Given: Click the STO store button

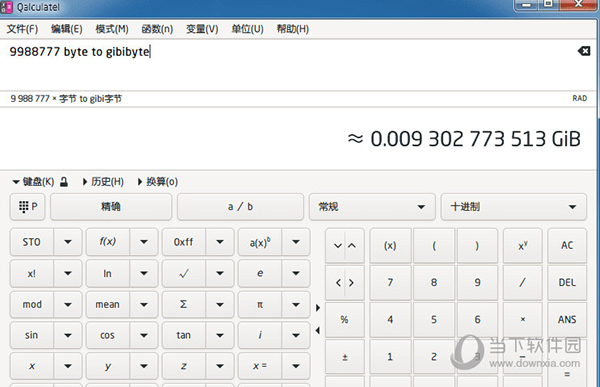Looking at the screenshot, I should pos(32,242).
